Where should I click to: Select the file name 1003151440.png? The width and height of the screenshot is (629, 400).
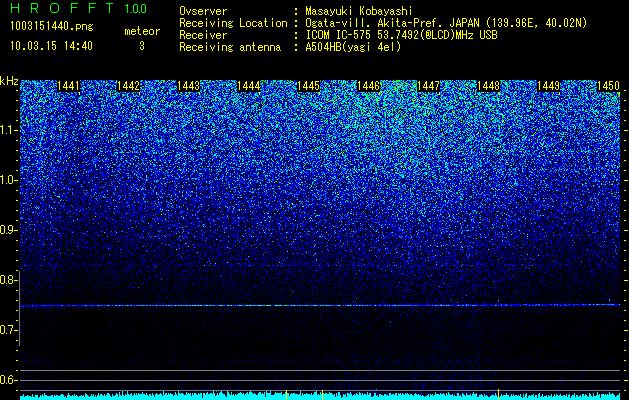(51, 26)
